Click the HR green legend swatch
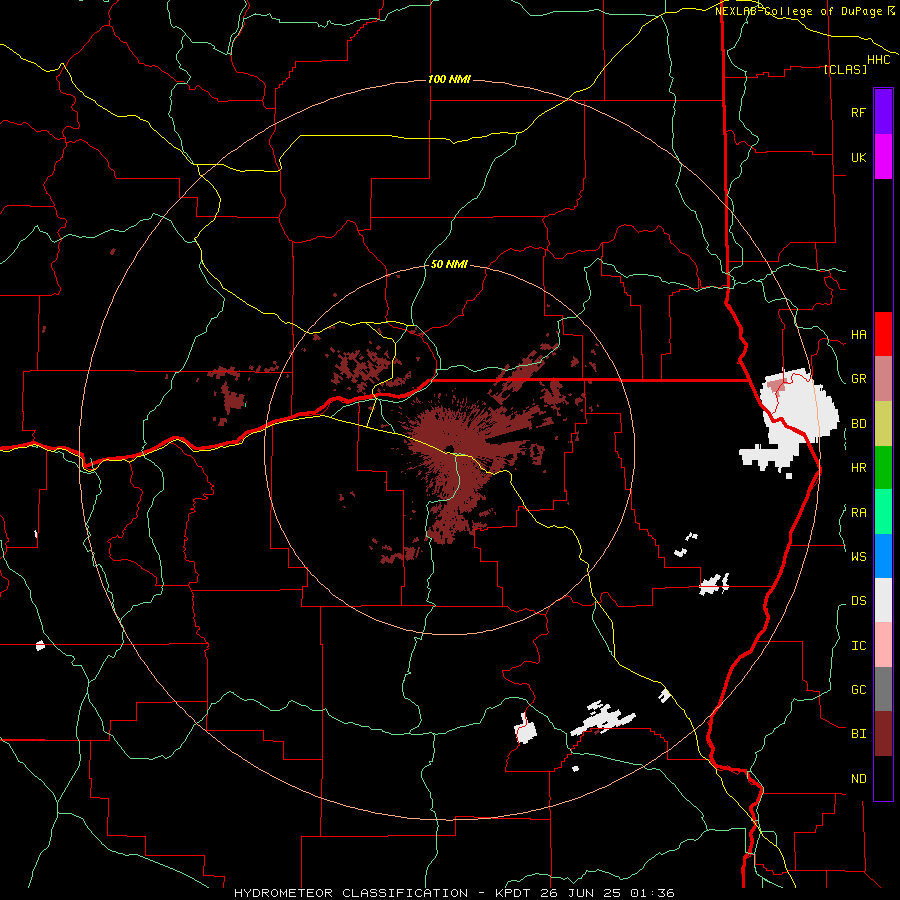Image resolution: width=900 pixels, height=900 pixels. (x=883, y=468)
